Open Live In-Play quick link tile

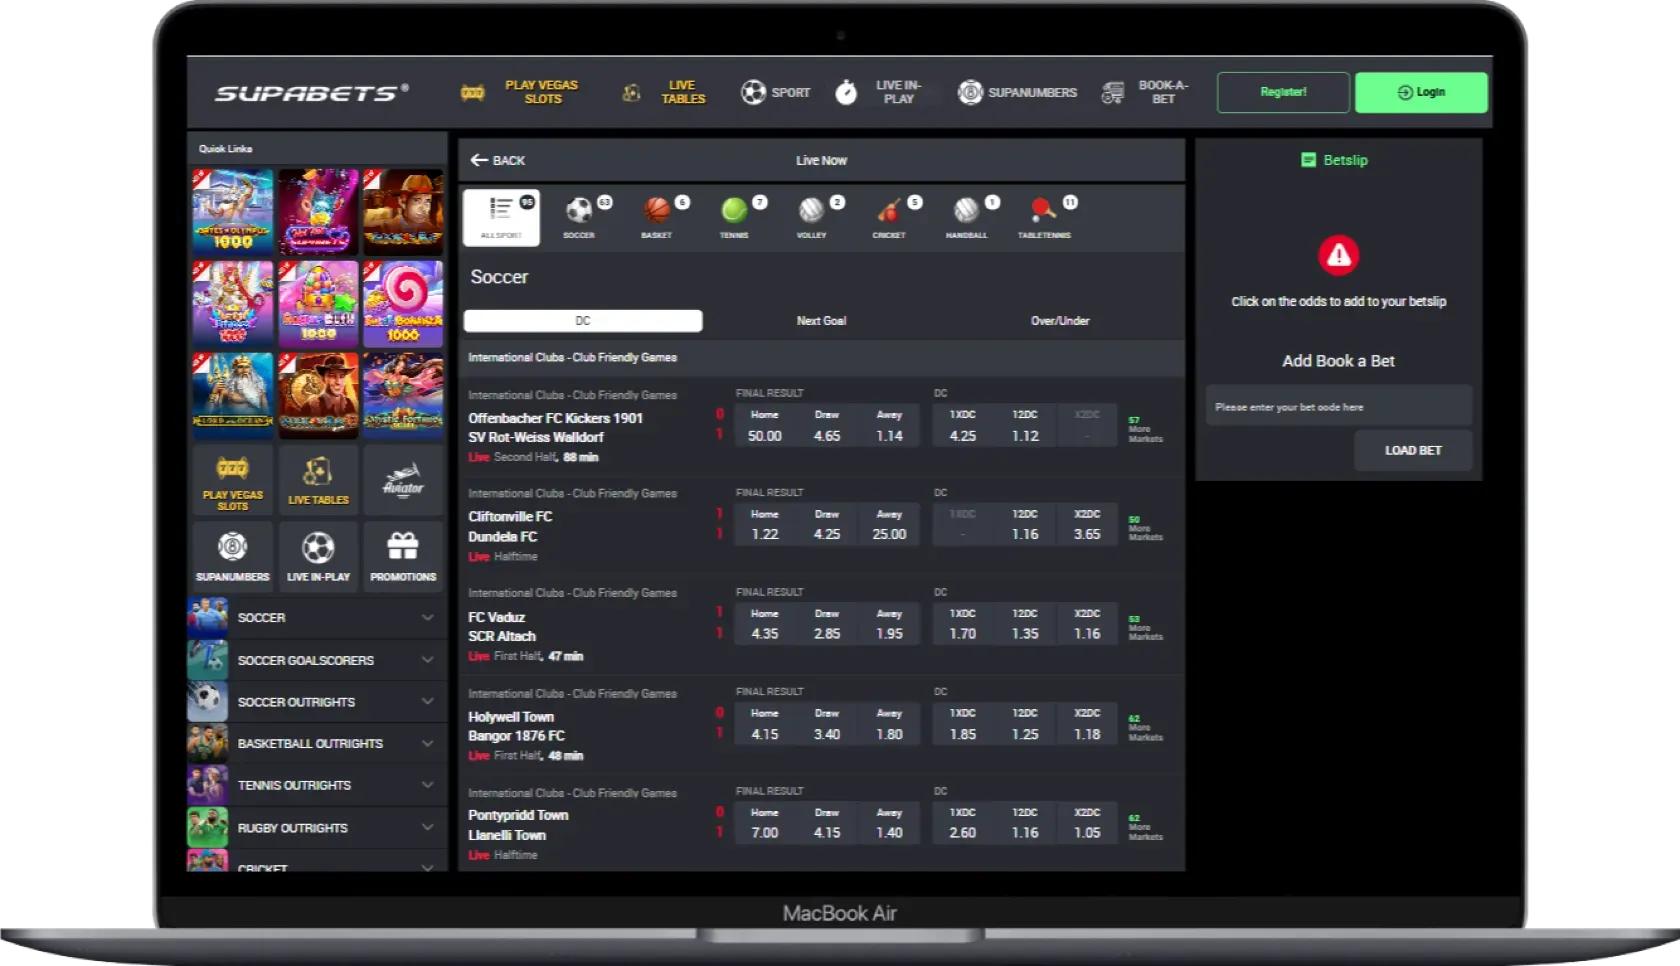[x=318, y=556]
